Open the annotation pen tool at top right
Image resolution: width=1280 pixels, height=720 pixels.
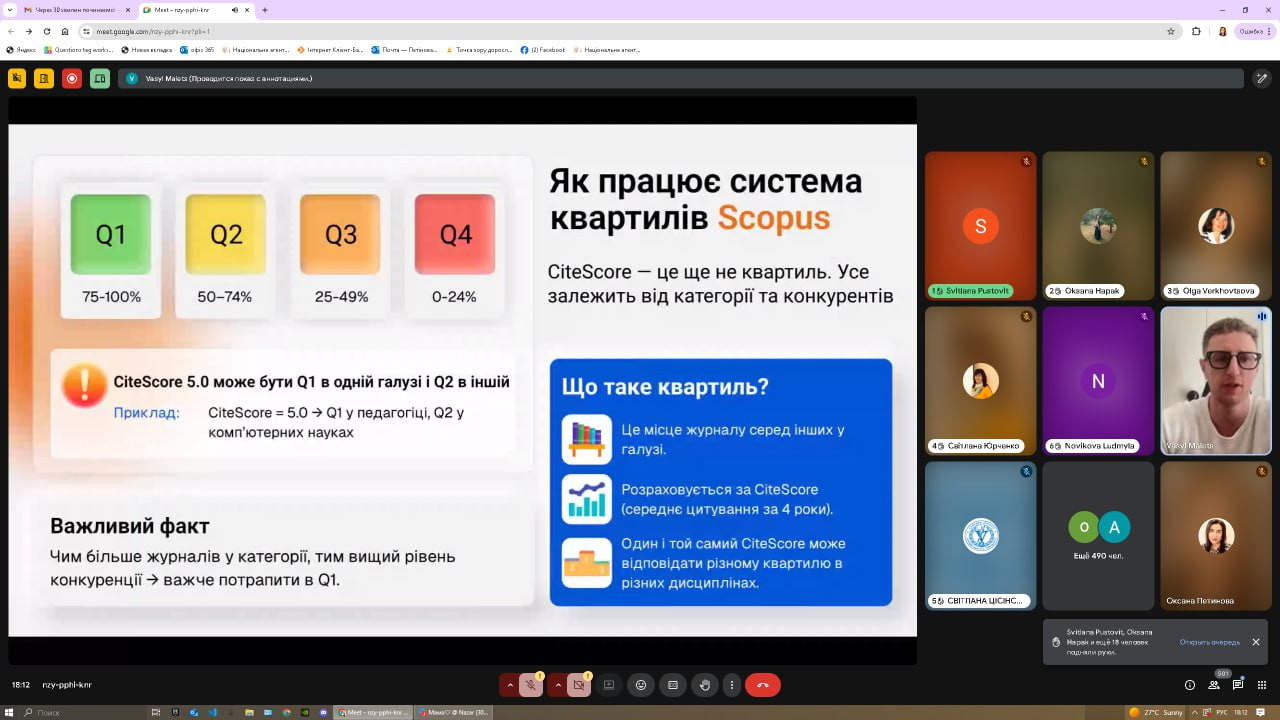1263,78
